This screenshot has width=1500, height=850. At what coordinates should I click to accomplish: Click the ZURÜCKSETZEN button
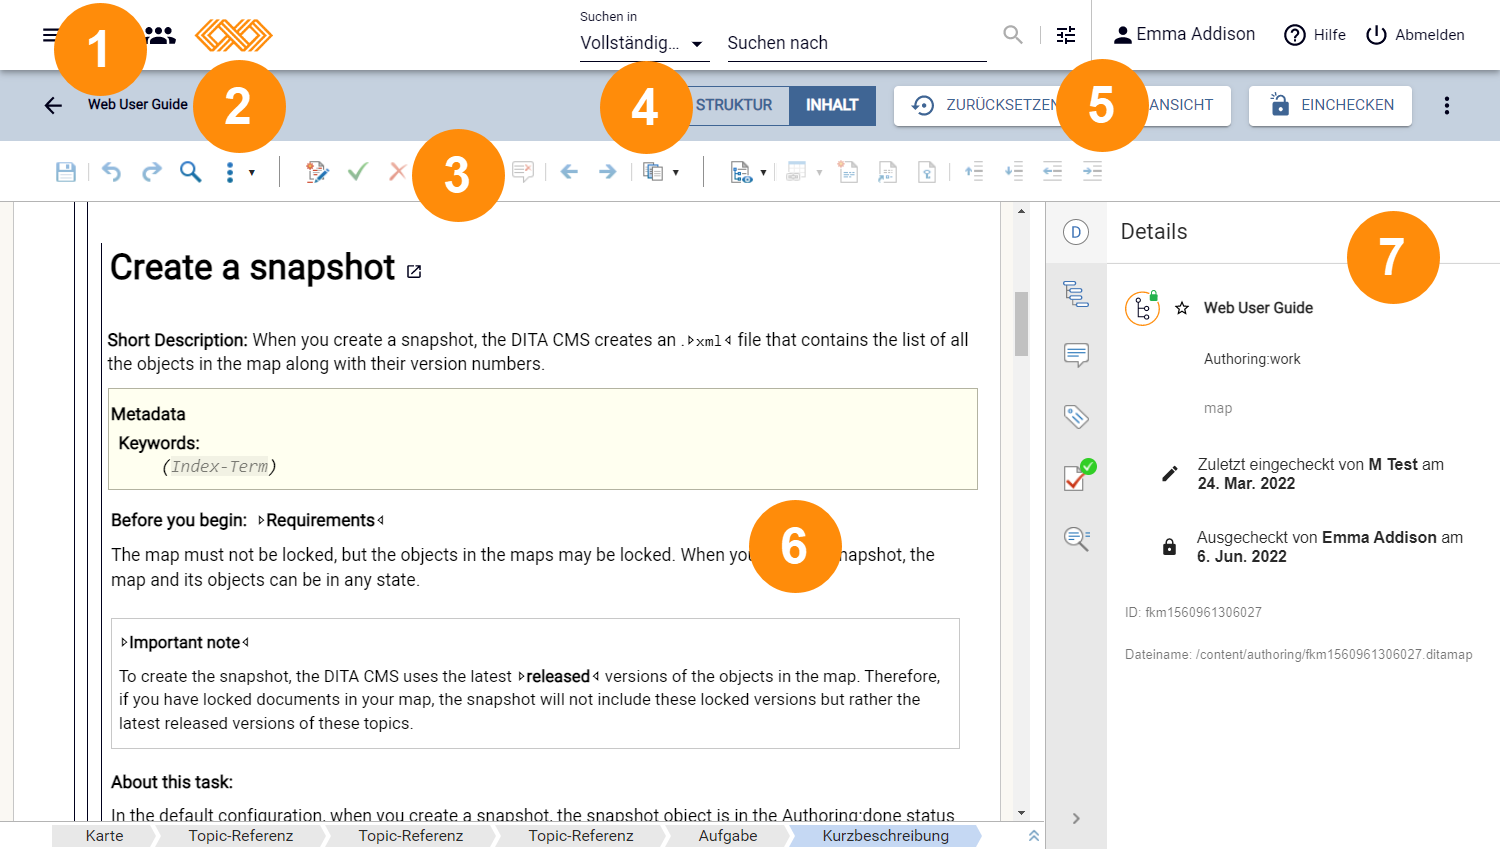point(985,105)
